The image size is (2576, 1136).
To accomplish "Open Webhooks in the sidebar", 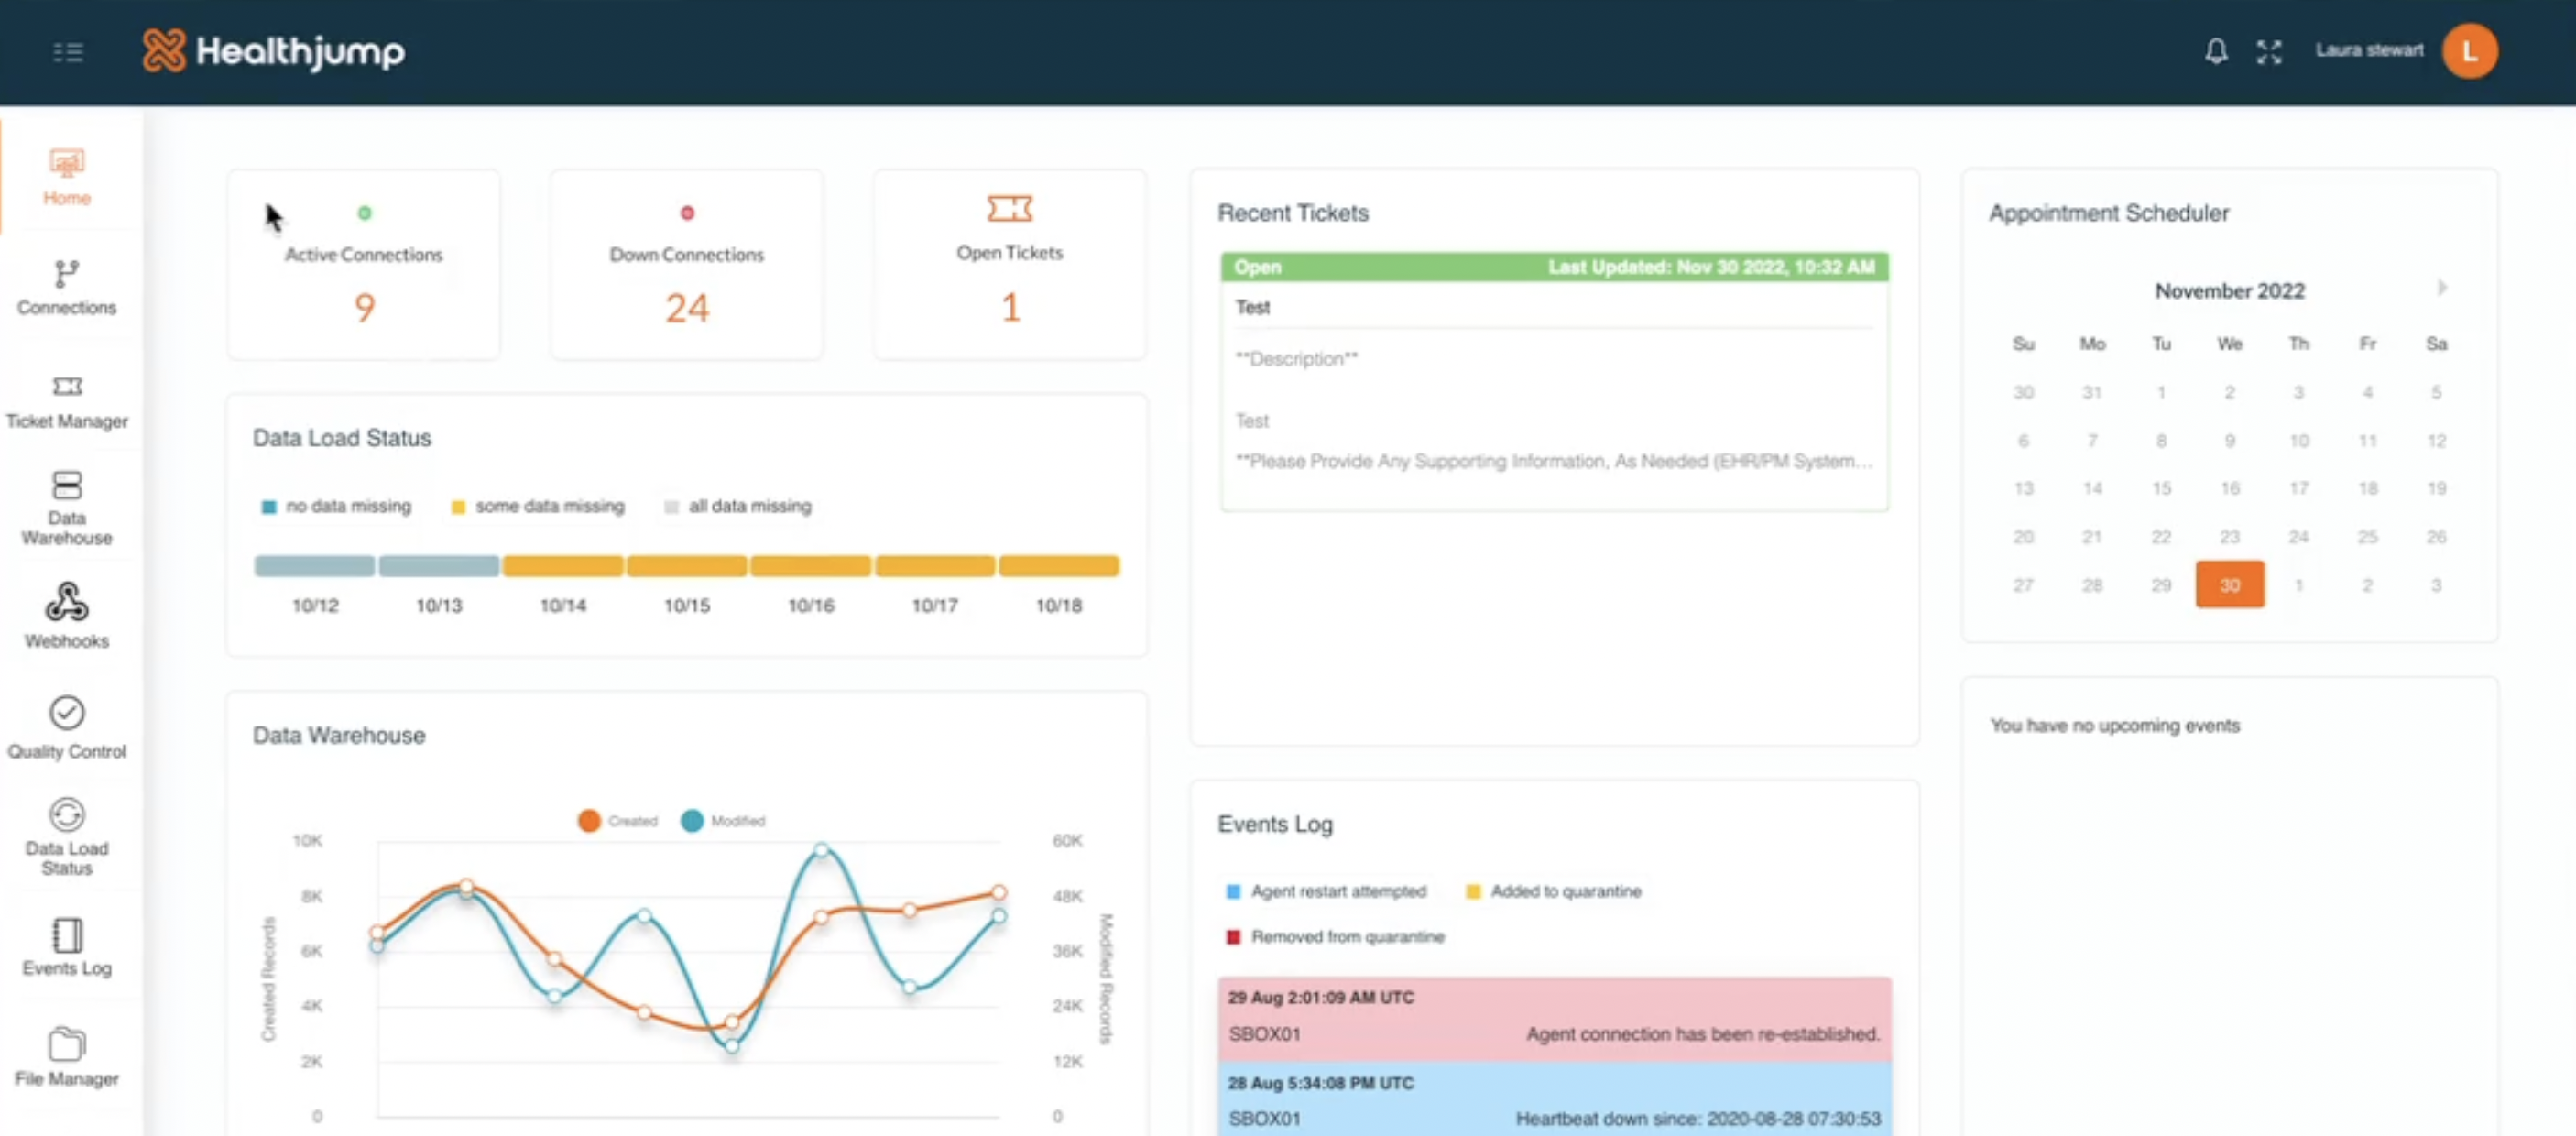I will [x=67, y=616].
